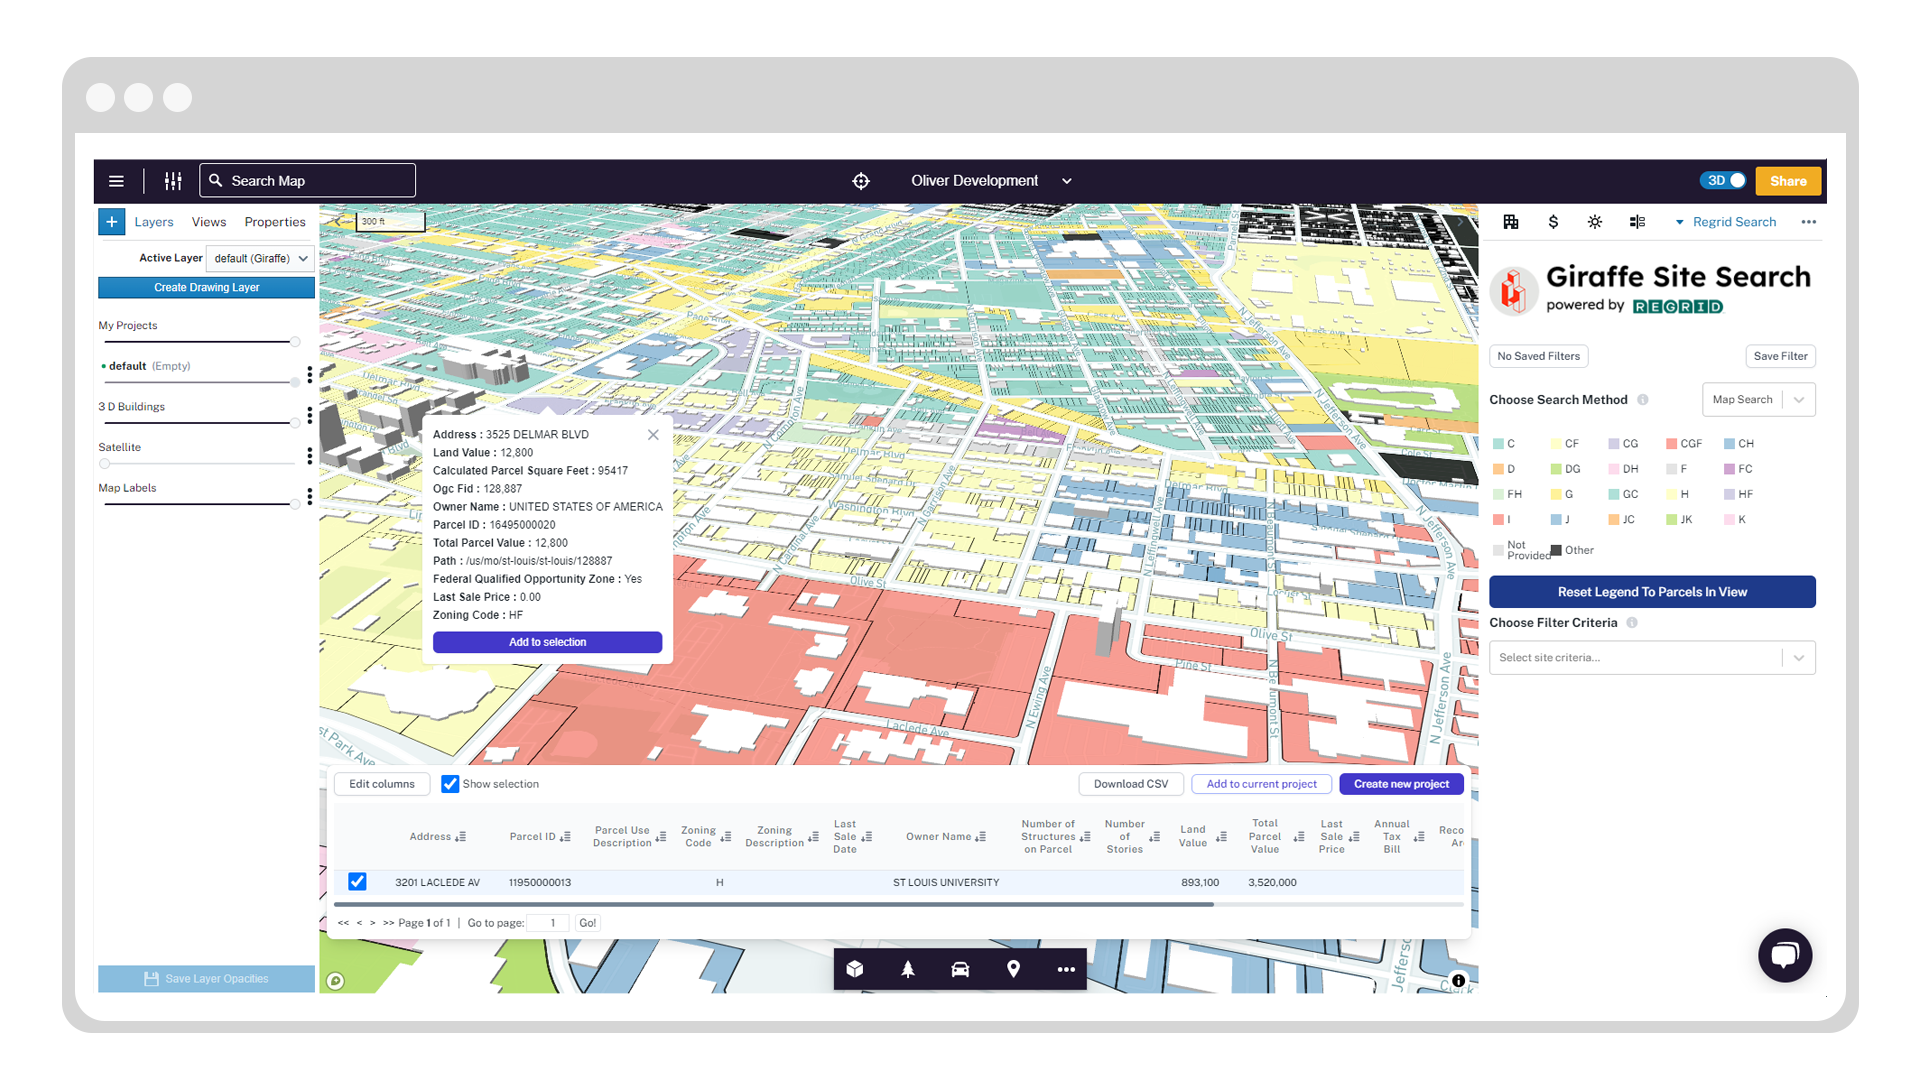Image resolution: width=1920 pixels, height=1080 pixels.
Task: Switch to the Views tab
Action: tap(209, 222)
